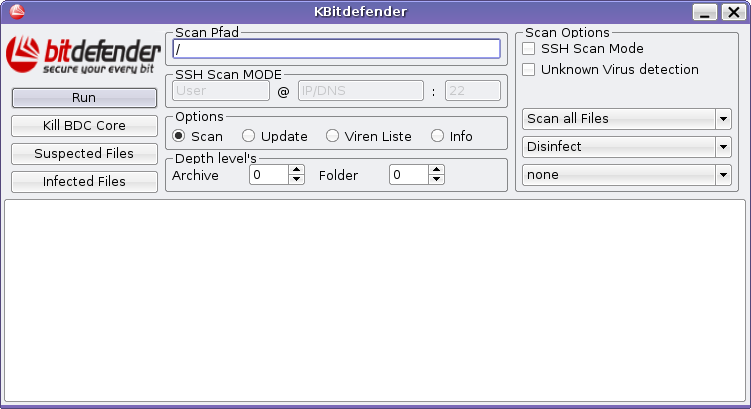Choose the Viren Liste radio option
Image resolution: width=751 pixels, height=409 pixels.
332,136
